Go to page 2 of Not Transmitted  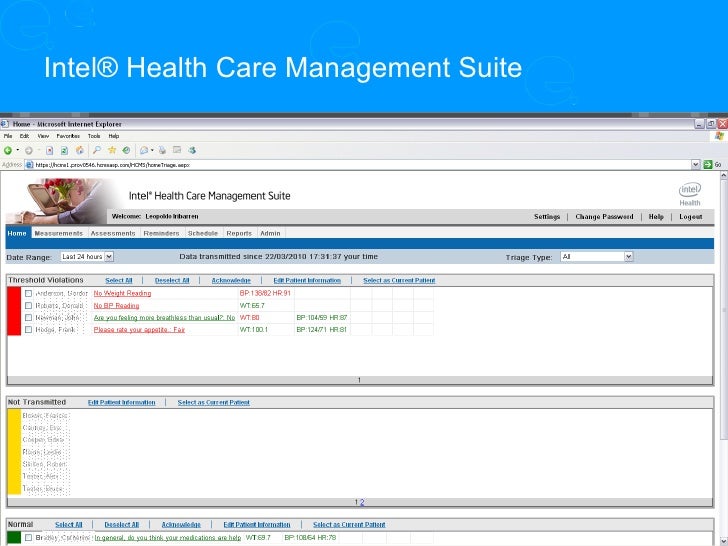coord(362,502)
